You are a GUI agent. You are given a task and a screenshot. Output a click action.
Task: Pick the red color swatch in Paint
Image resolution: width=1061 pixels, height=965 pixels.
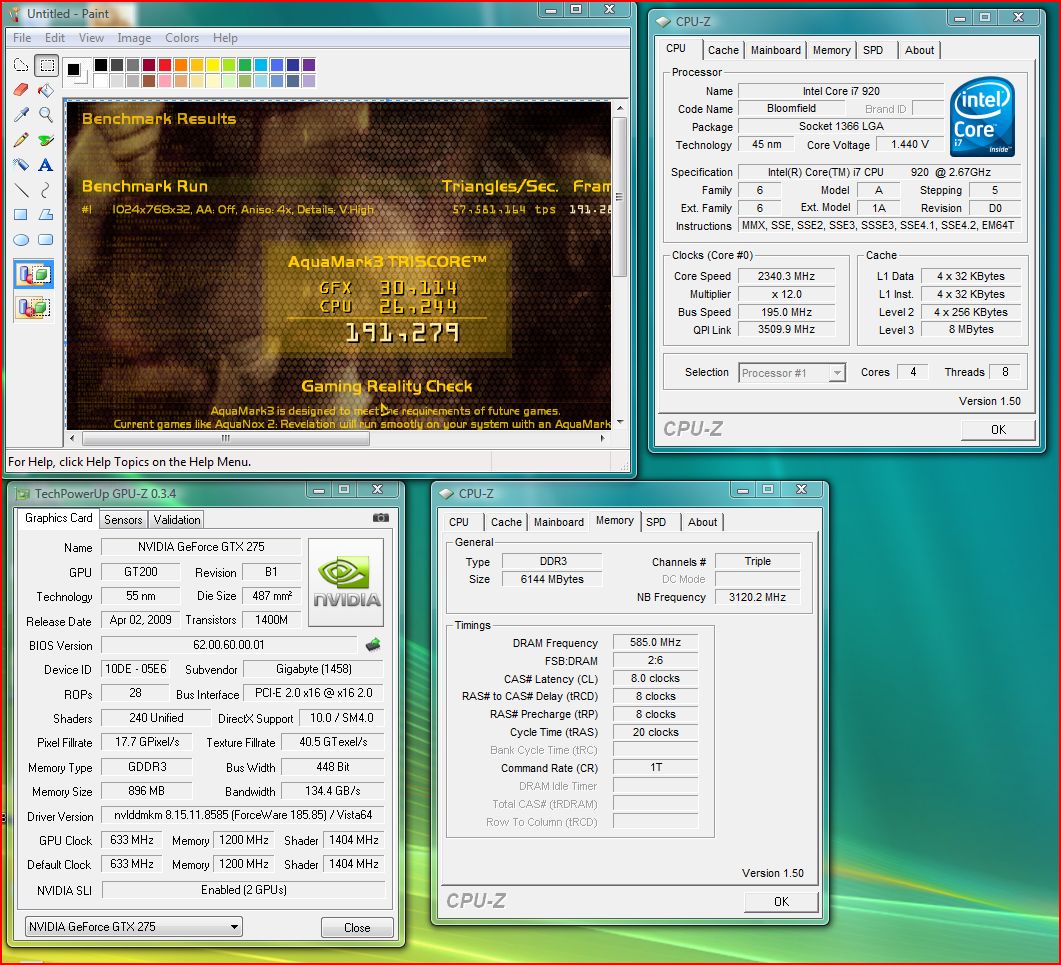tap(164, 65)
